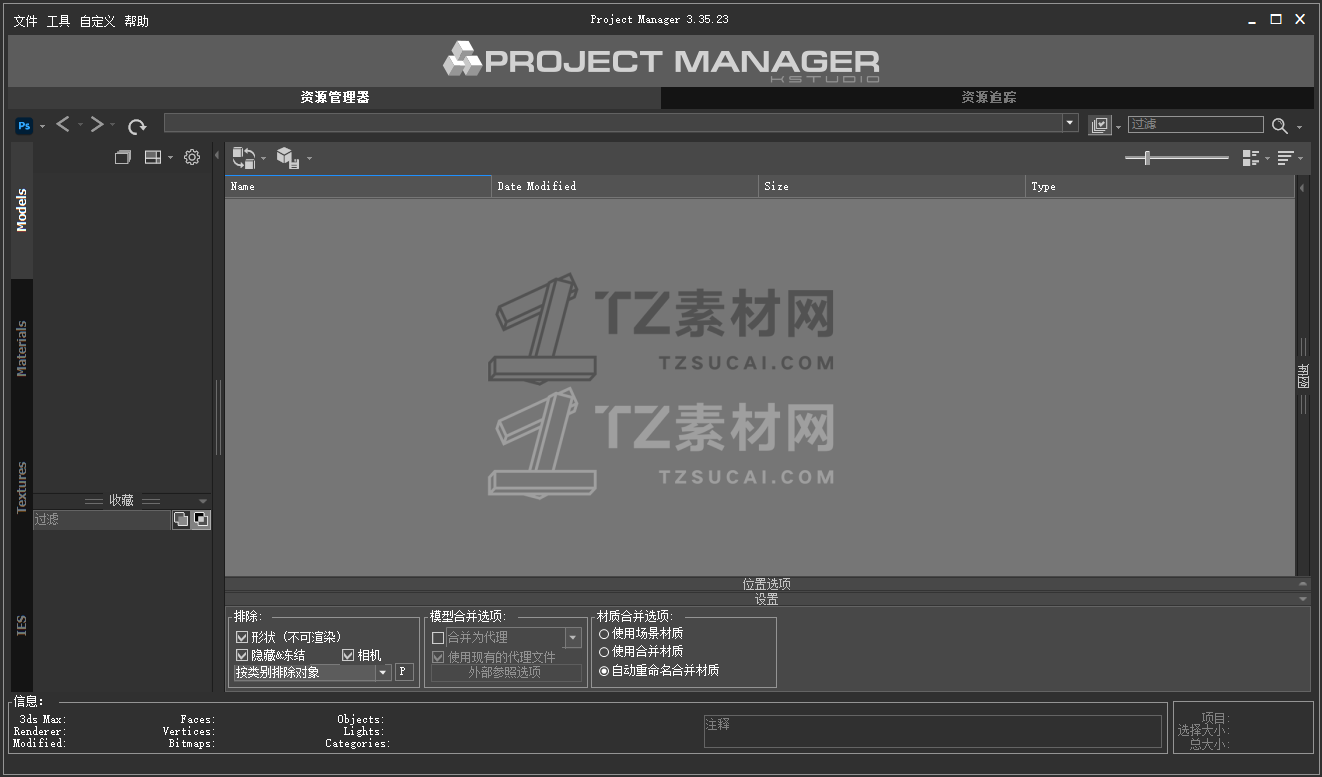The height and width of the screenshot is (777, 1322).
Task: Click the asset relink sync icon
Action: [x=243, y=157]
